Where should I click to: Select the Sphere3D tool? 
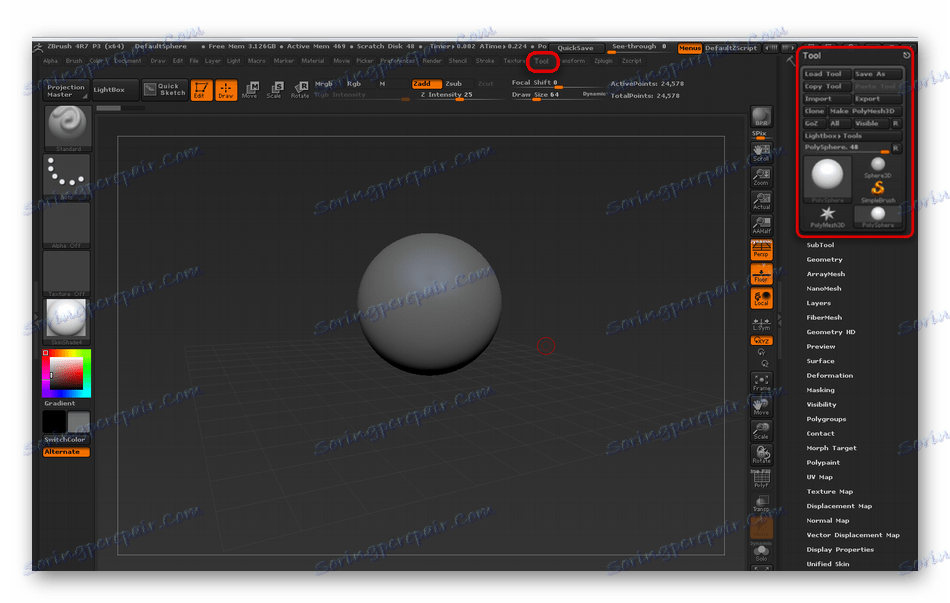[877, 168]
